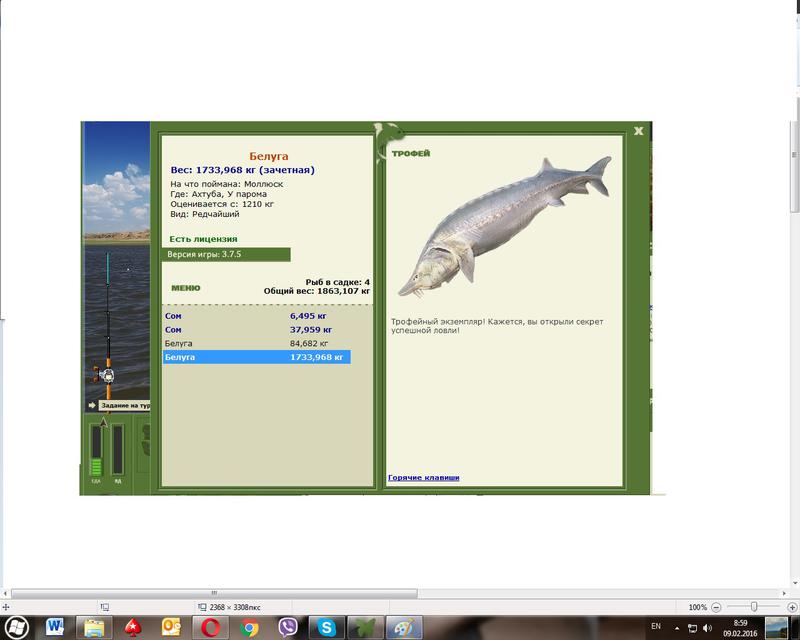The width and height of the screenshot is (800, 640).
Task: Open the МЕНЮ menu
Action: (186, 288)
